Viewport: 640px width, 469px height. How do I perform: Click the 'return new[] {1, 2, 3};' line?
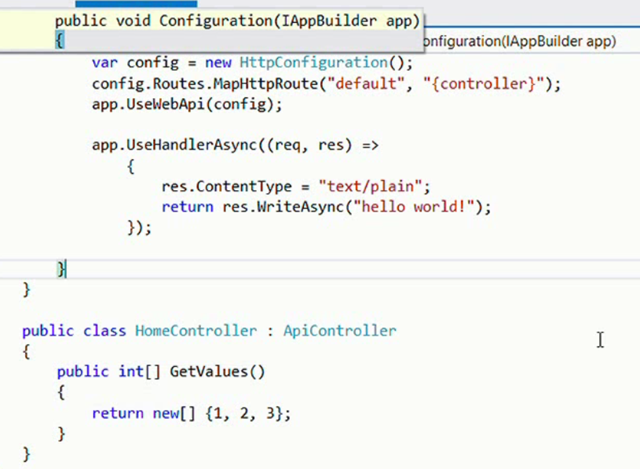(191, 413)
